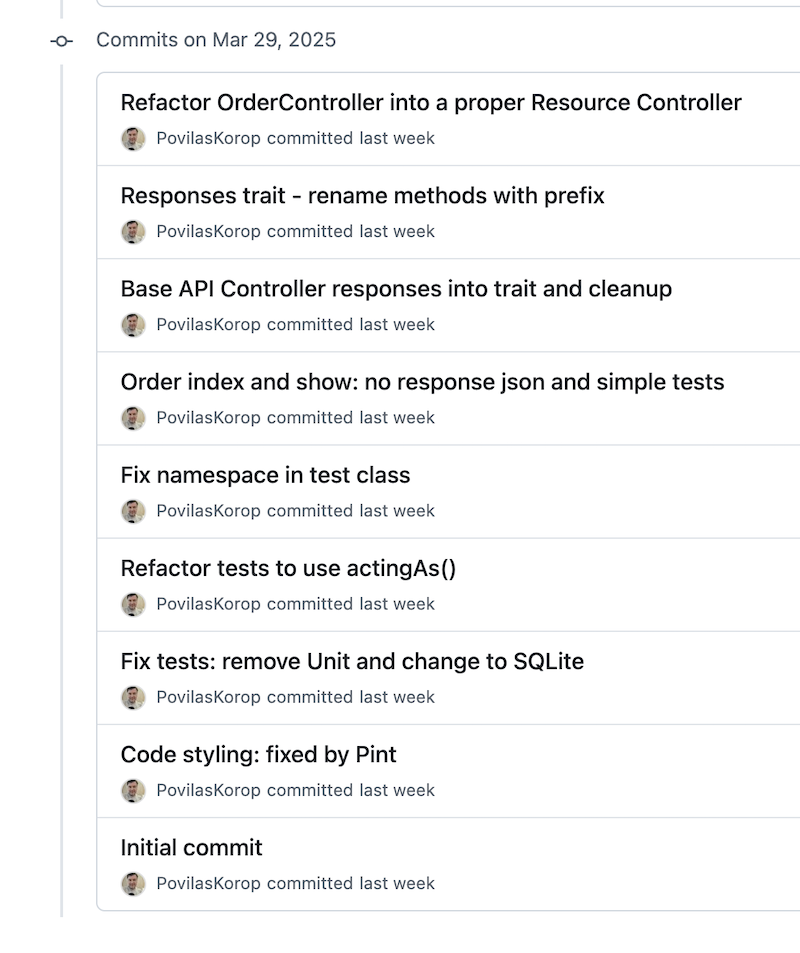Click avatar on Refactor tests actingAs commit

pos(133,604)
